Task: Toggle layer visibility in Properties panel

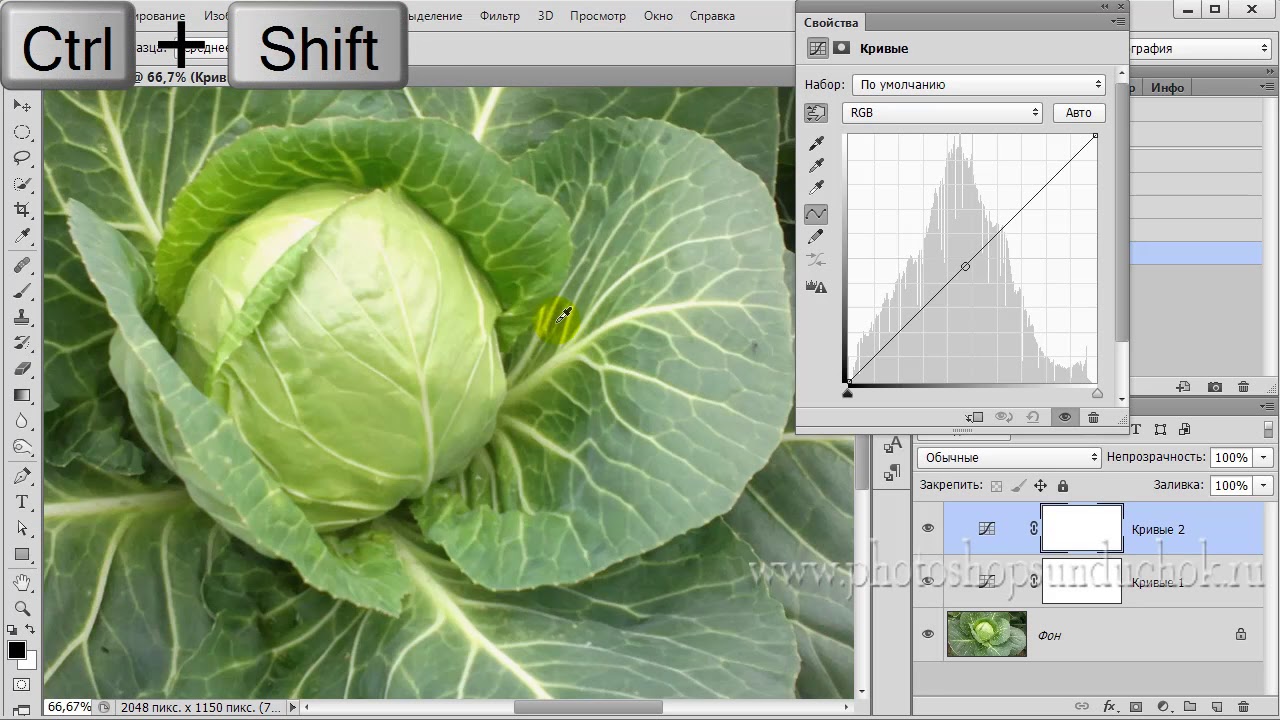Action: tap(1065, 417)
